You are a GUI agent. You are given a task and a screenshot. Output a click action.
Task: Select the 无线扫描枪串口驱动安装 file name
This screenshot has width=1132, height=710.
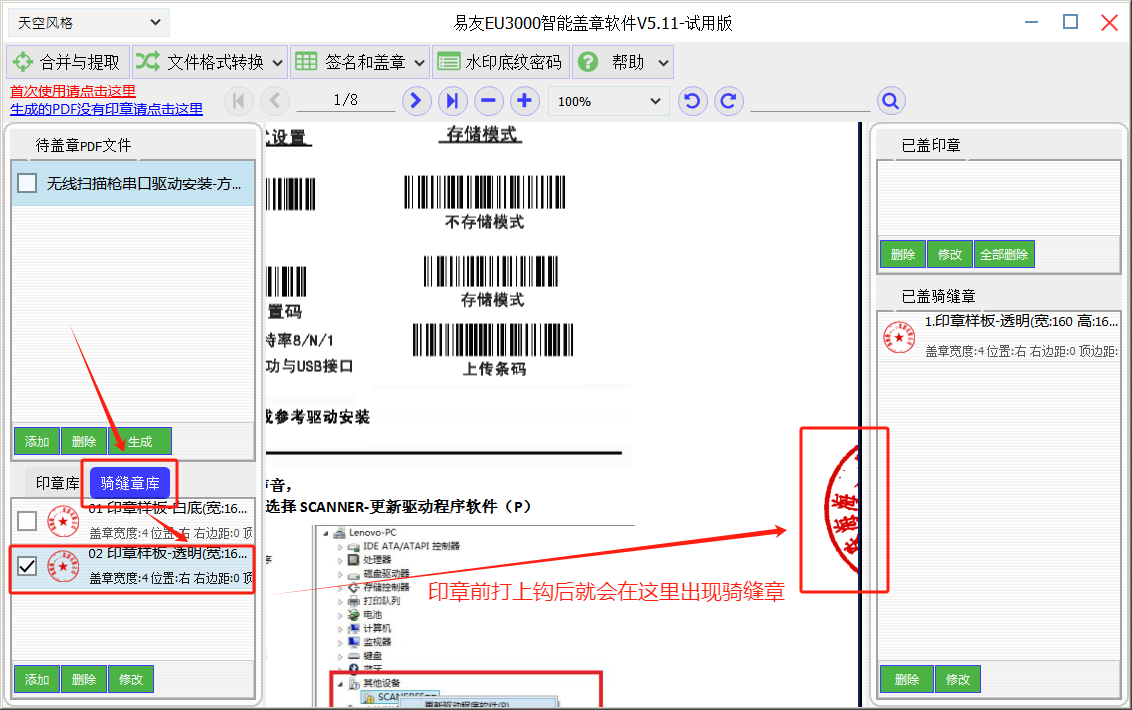[x=144, y=183]
